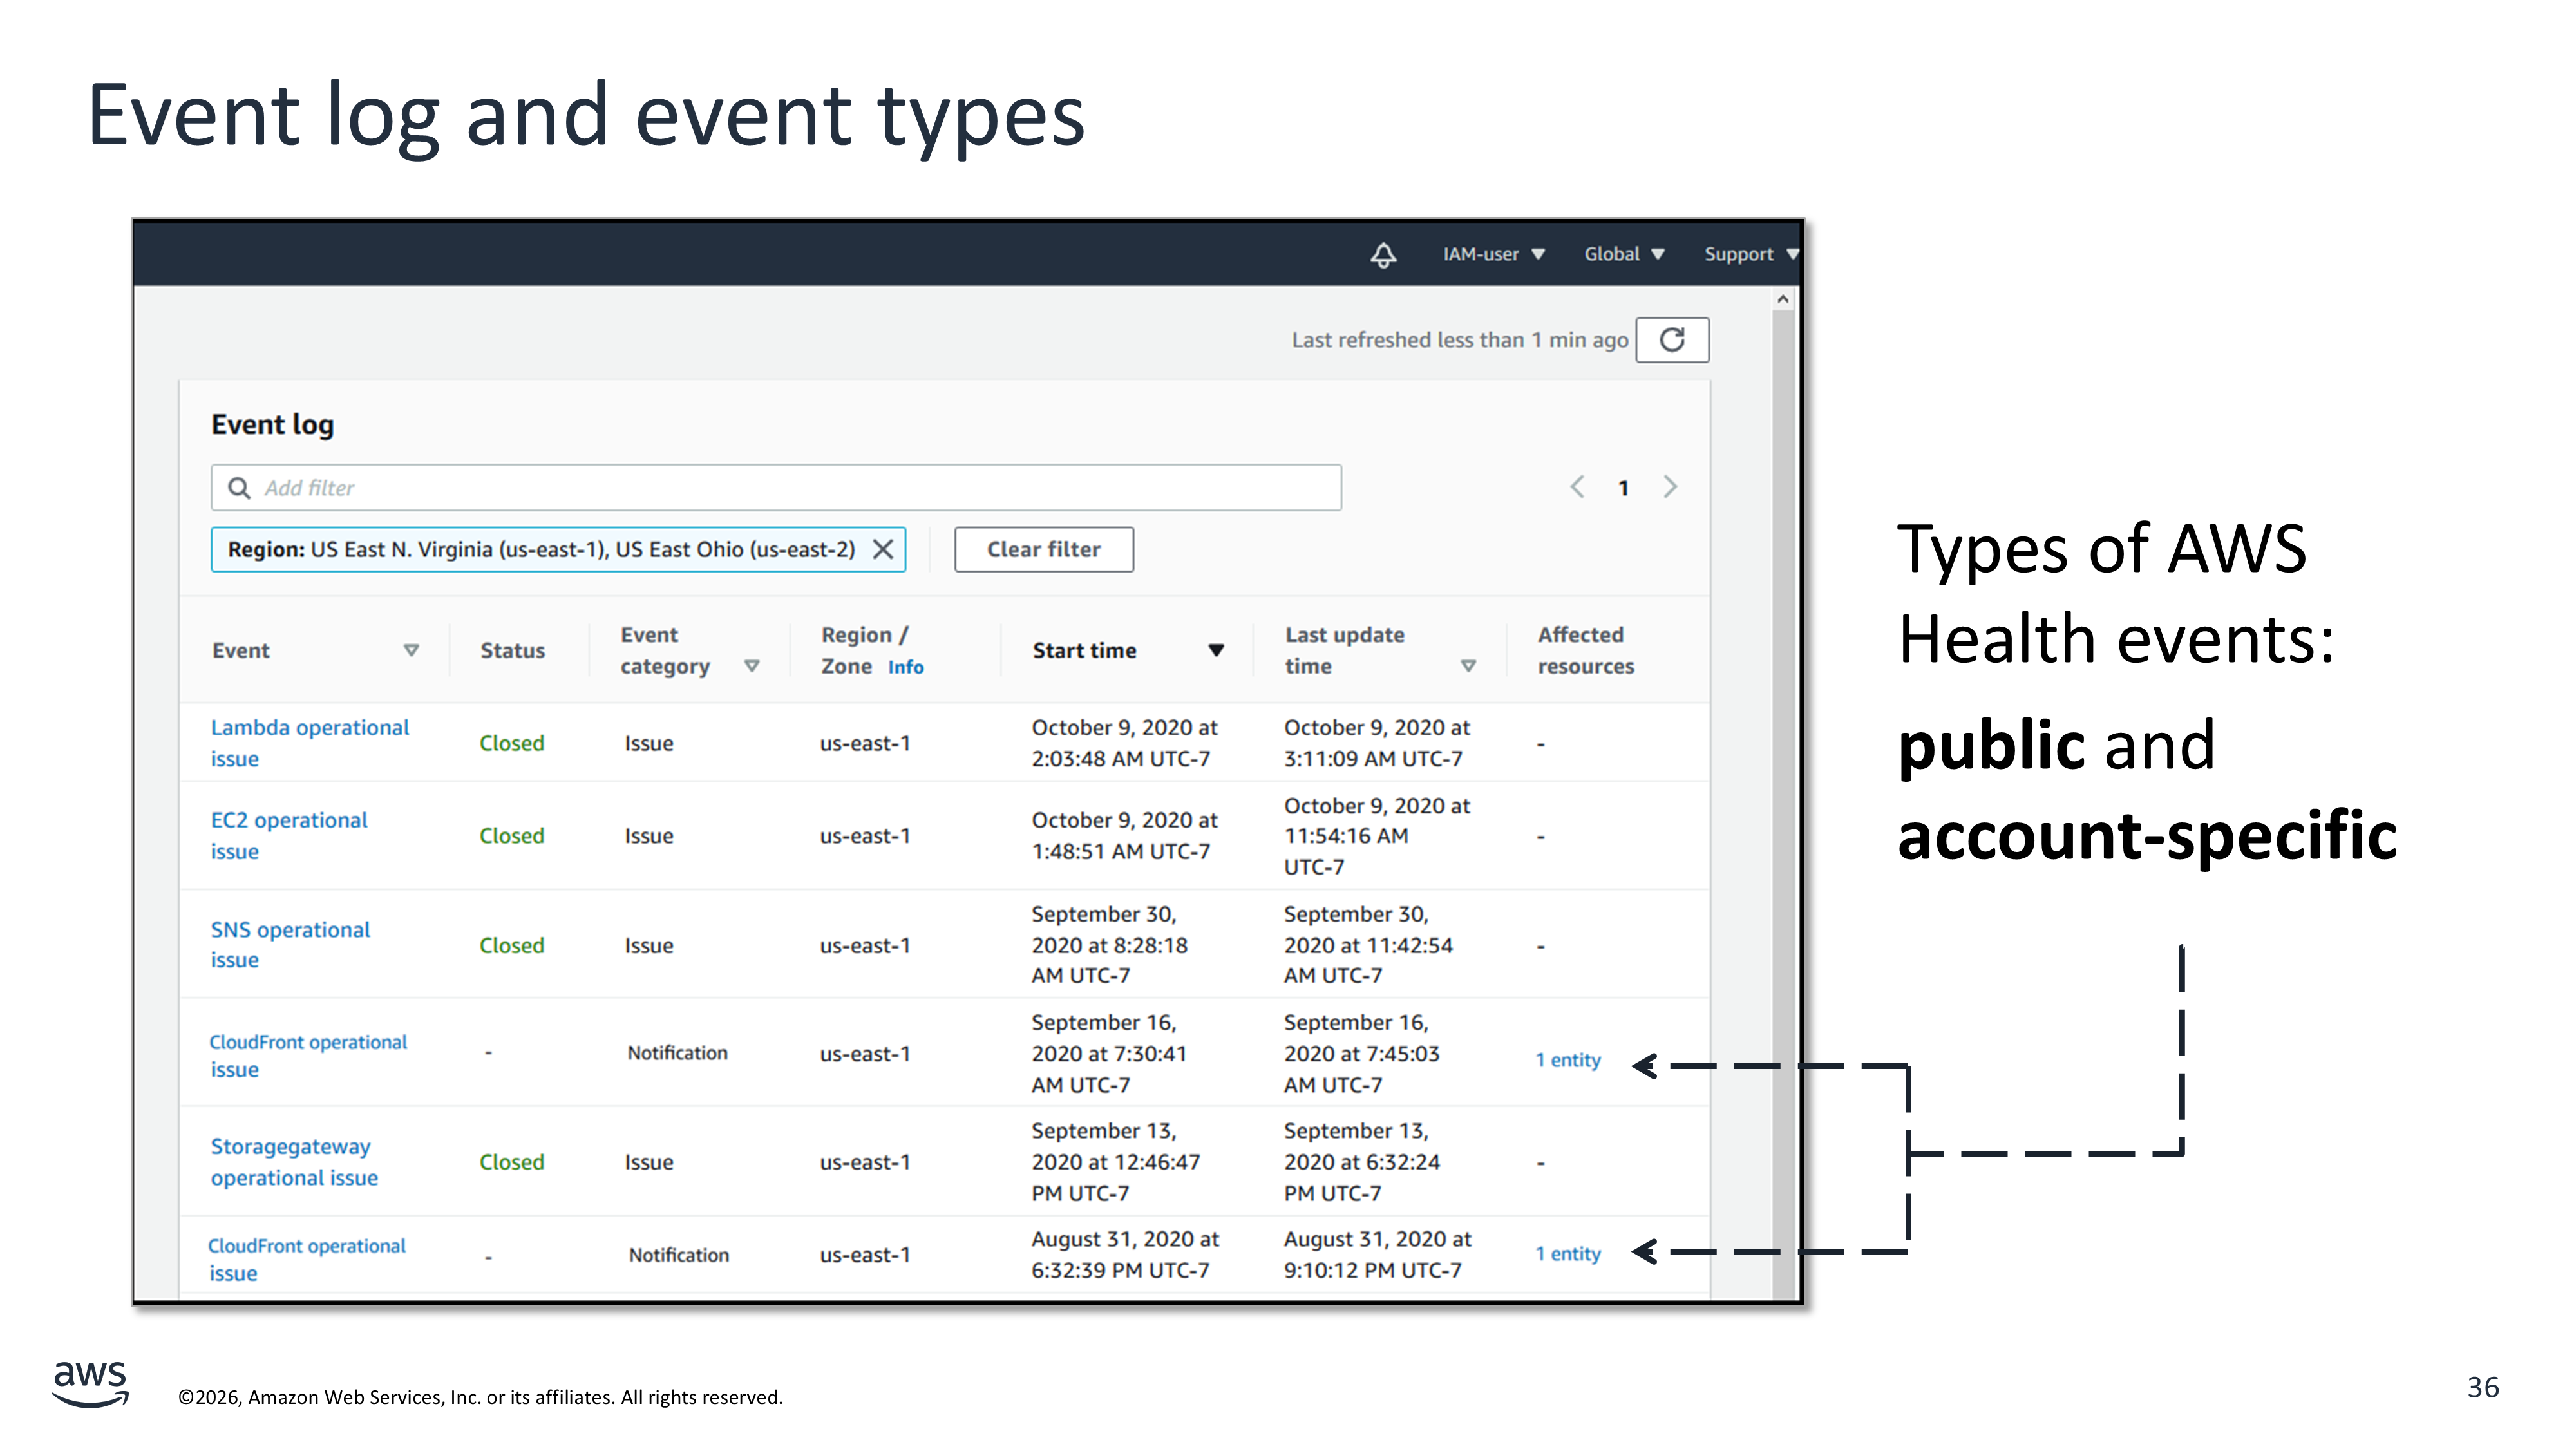2576x1449 pixels.
Task: Click Info link next to Zone
Action: tap(905, 667)
